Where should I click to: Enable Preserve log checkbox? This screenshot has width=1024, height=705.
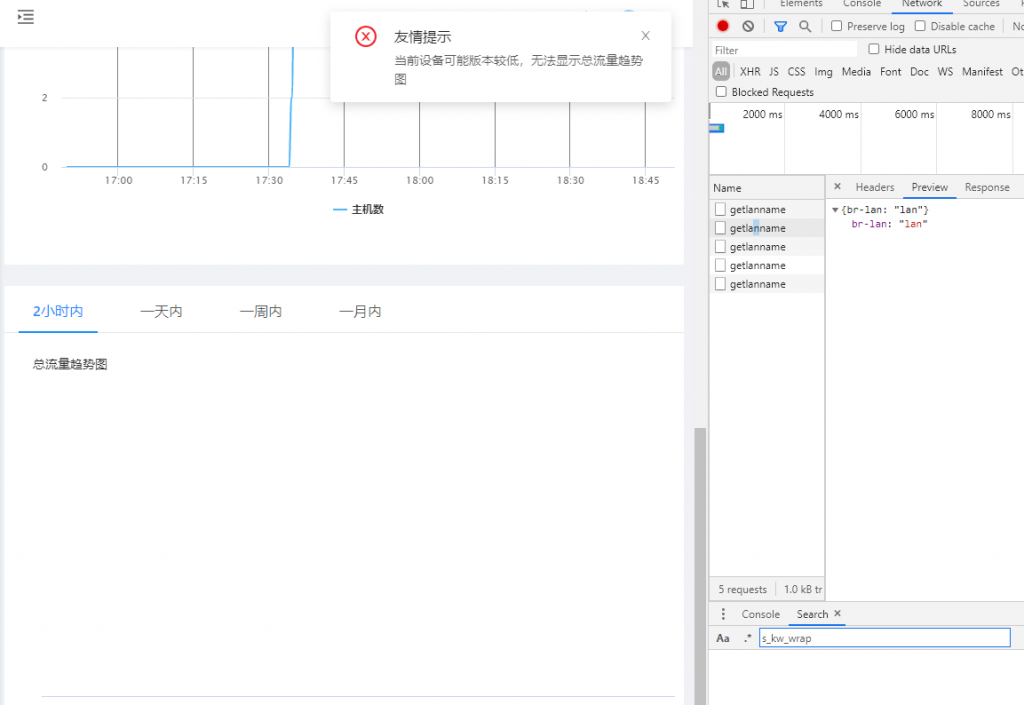(x=836, y=26)
